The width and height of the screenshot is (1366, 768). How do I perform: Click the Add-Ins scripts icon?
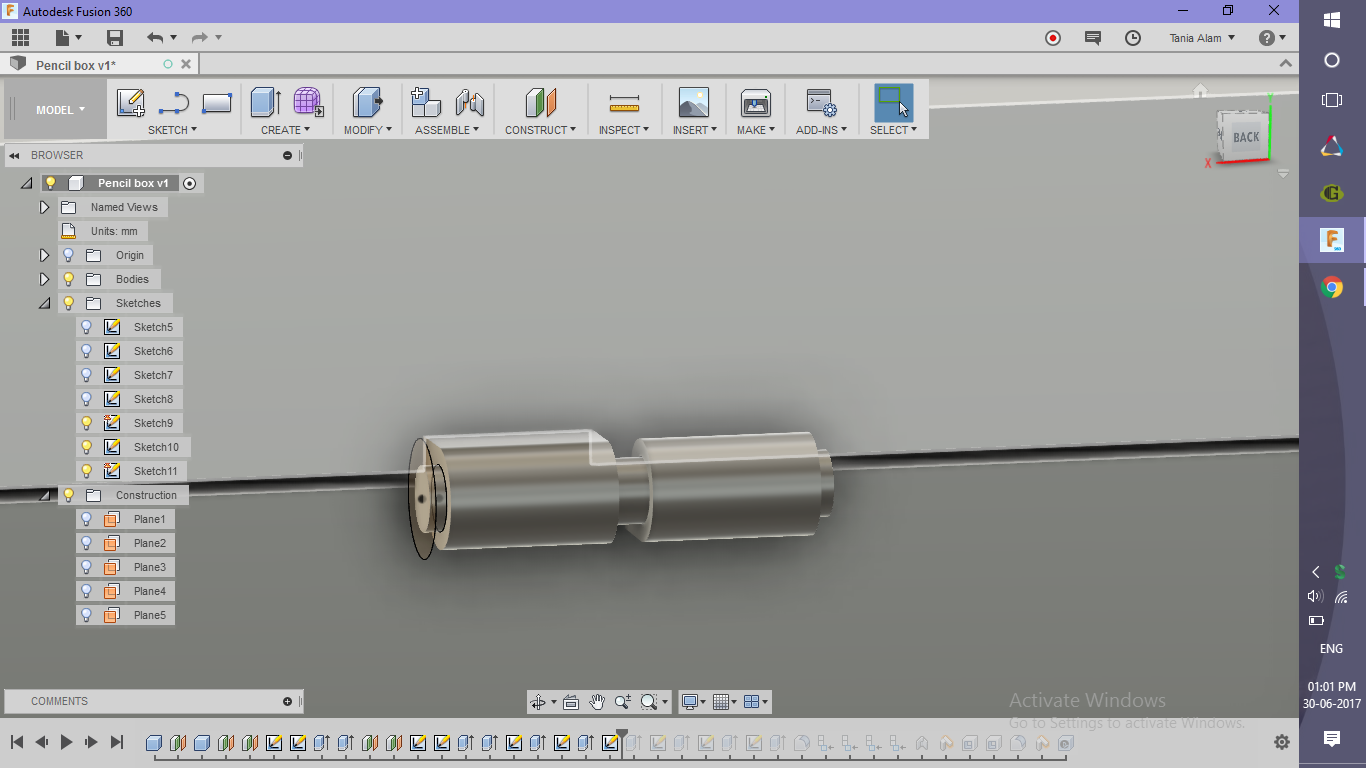[x=821, y=103]
